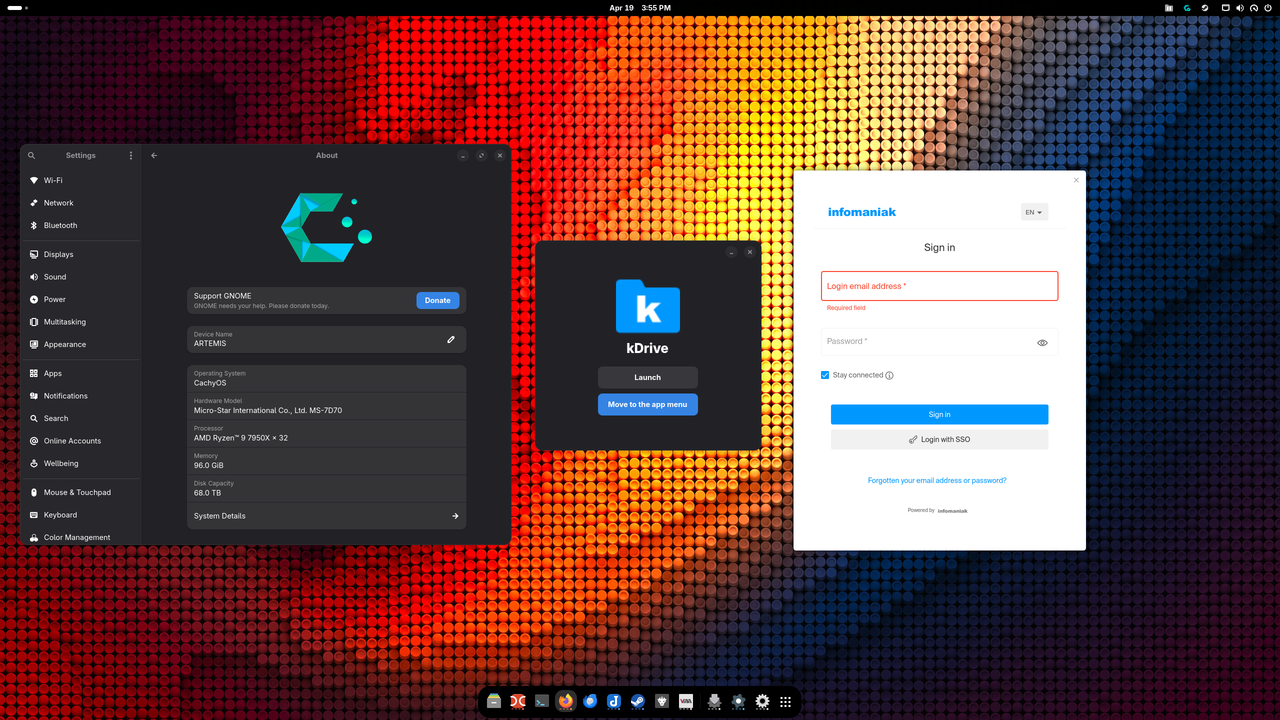Select Apps in the Settings sidebar
This screenshot has width=1280, height=720.
[x=80, y=374]
